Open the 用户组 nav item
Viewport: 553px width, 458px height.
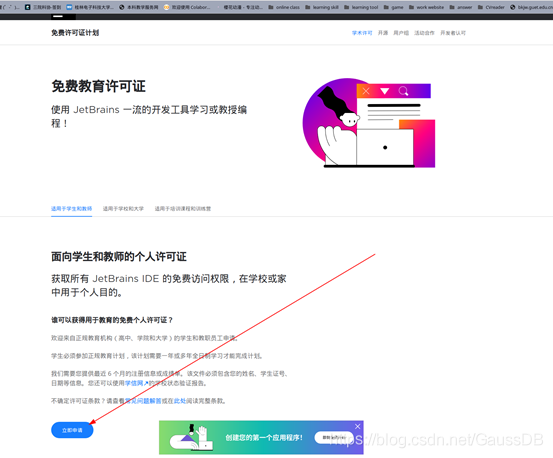click(401, 33)
